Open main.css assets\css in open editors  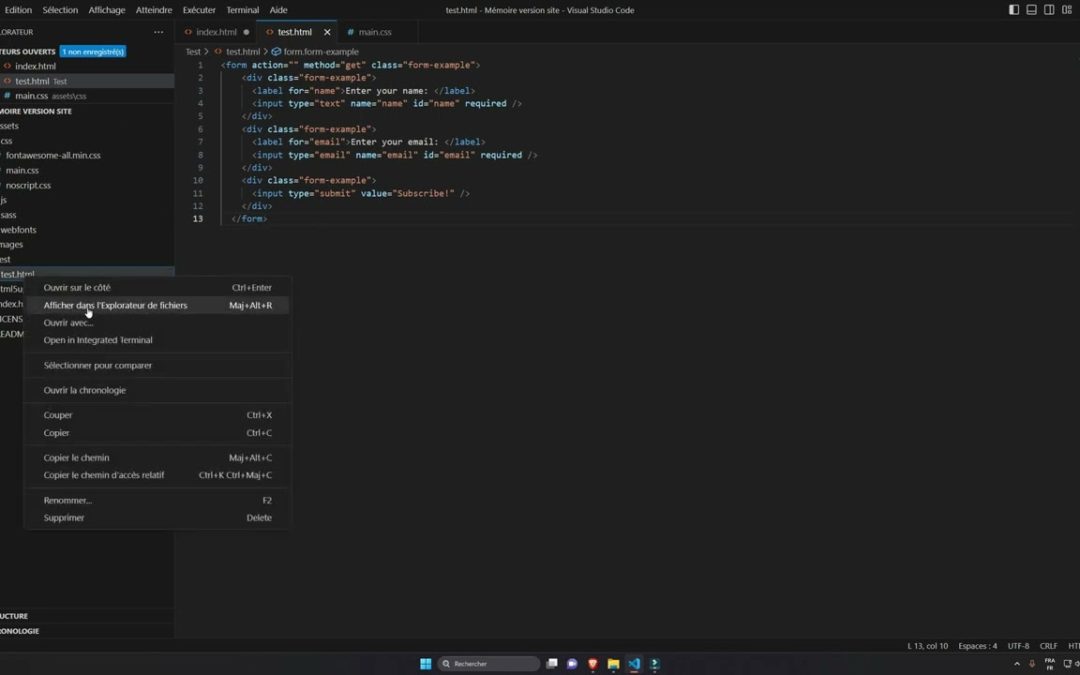[x=87, y=96]
